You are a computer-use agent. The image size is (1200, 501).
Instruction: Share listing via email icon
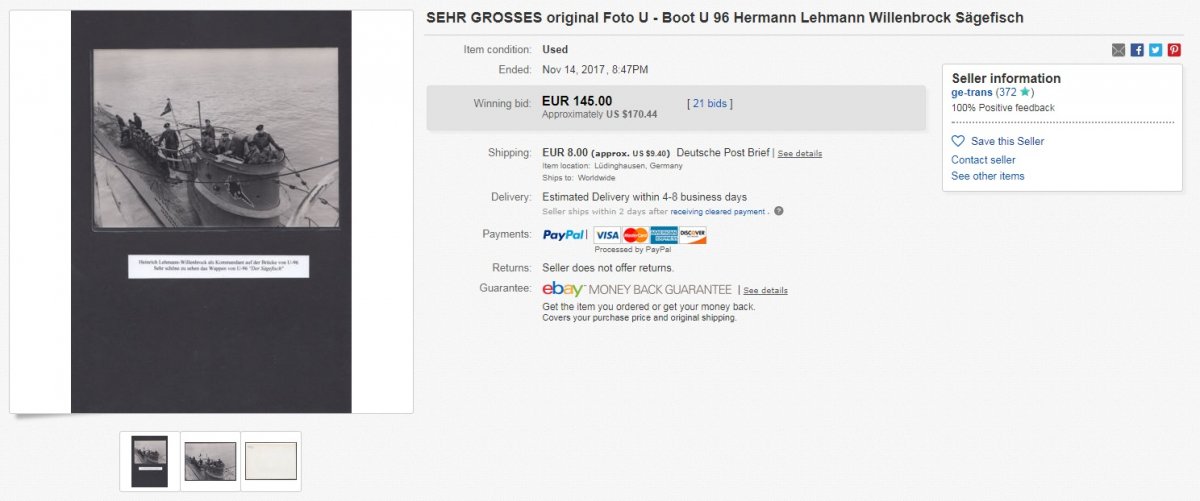[1118, 50]
